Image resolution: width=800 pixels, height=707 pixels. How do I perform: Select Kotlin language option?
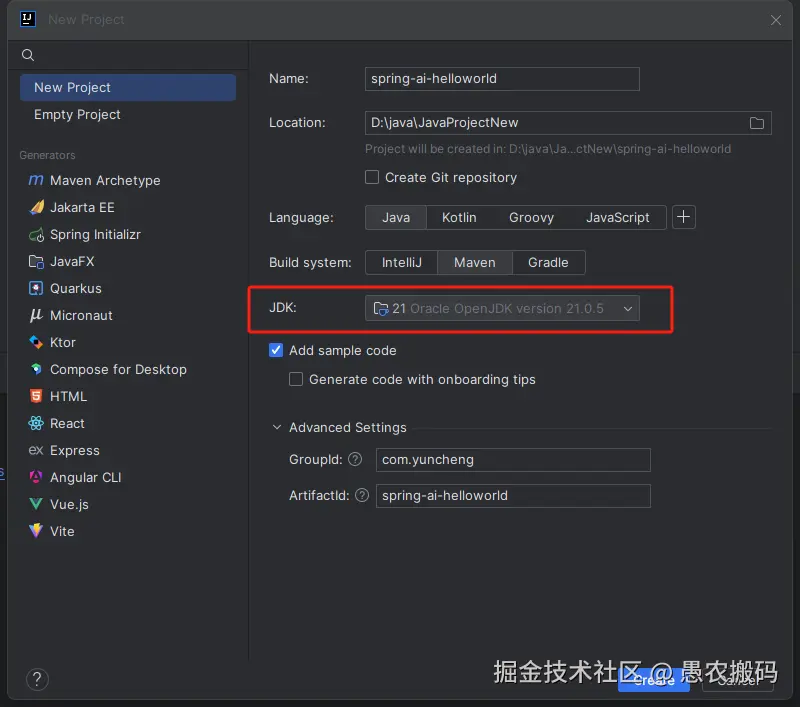(459, 218)
